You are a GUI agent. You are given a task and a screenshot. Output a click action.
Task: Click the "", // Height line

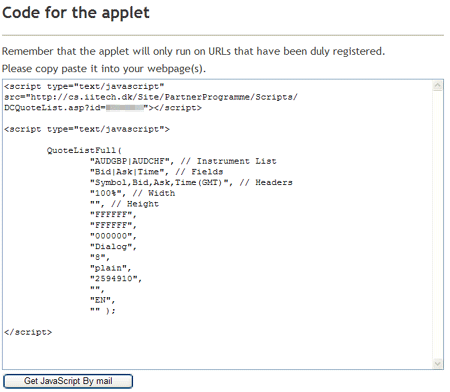[x=124, y=204]
